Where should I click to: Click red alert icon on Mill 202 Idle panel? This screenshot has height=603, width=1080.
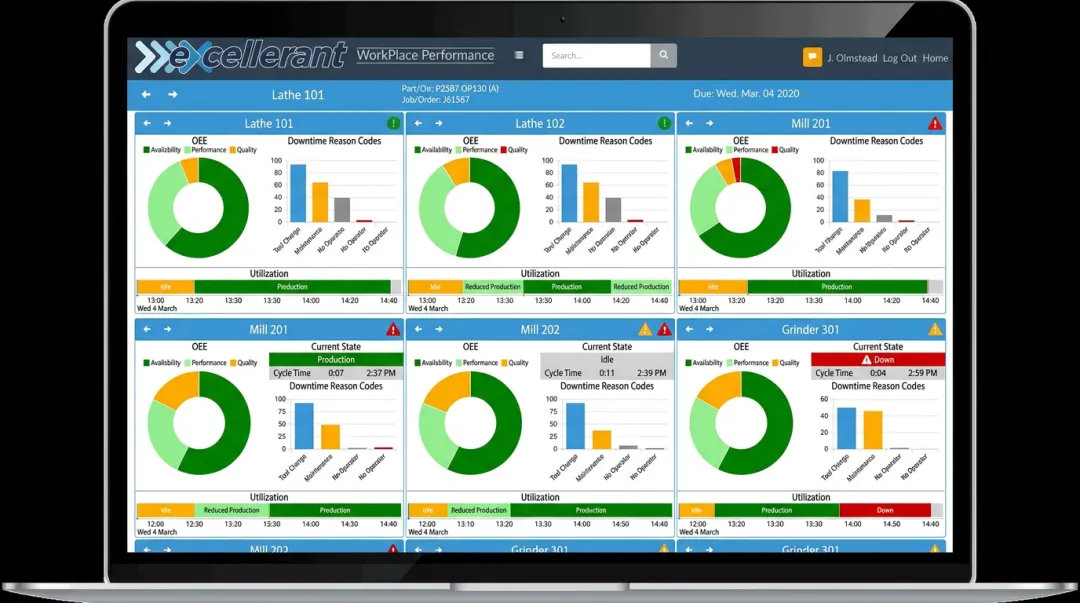[x=664, y=329]
